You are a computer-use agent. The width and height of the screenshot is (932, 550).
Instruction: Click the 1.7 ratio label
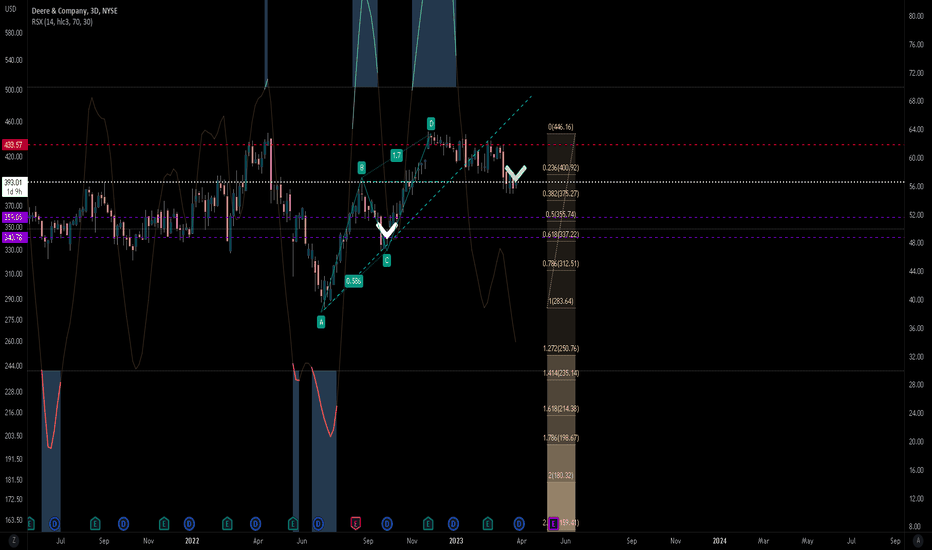click(x=396, y=156)
